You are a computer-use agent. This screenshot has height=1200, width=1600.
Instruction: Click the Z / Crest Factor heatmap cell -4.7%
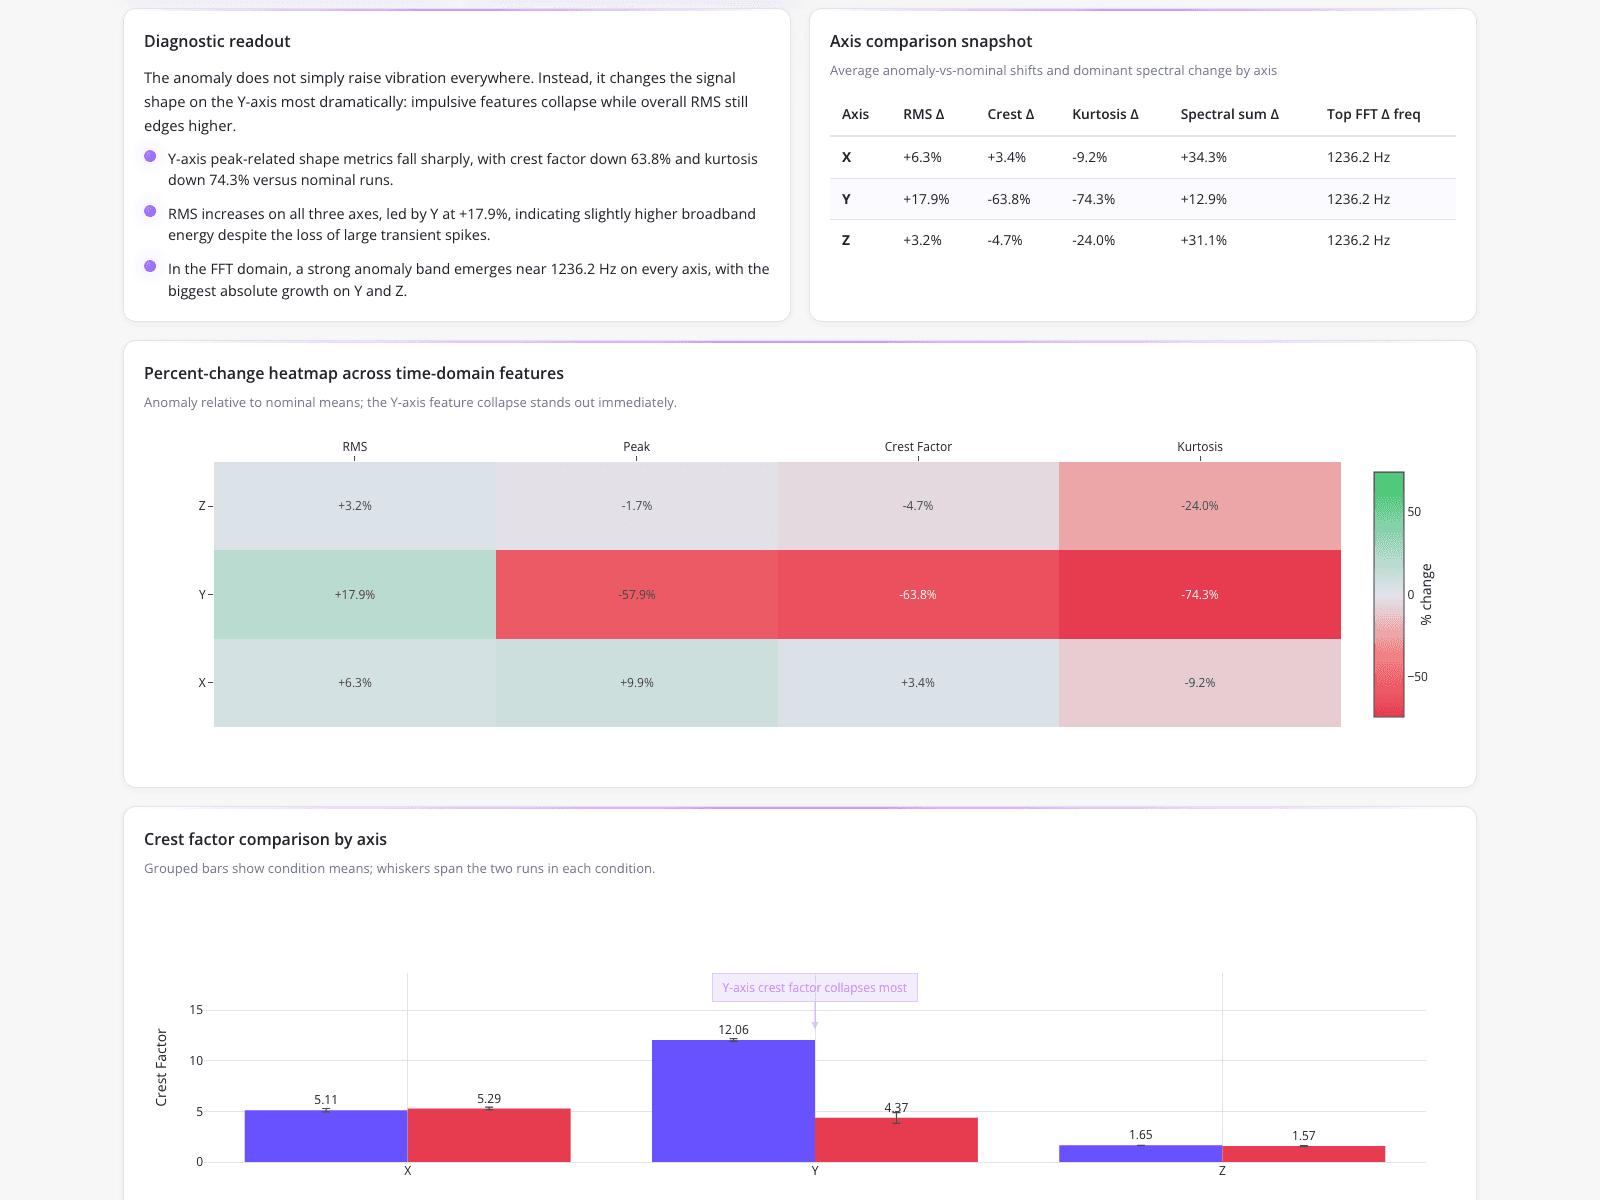[x=918, y=506]
